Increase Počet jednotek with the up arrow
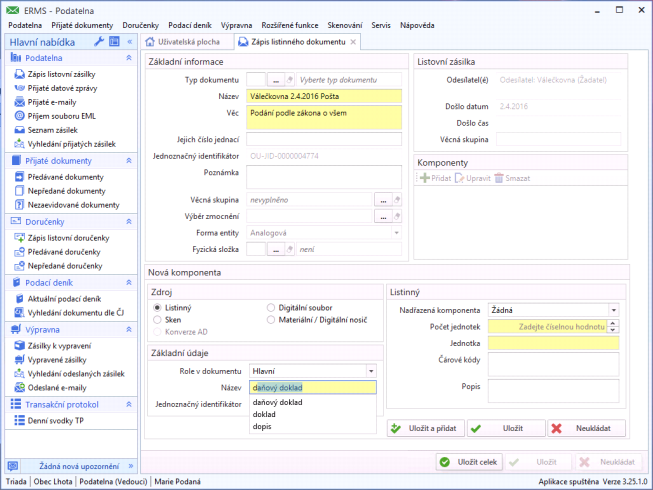Screen dimensions: 653x490 613,323
